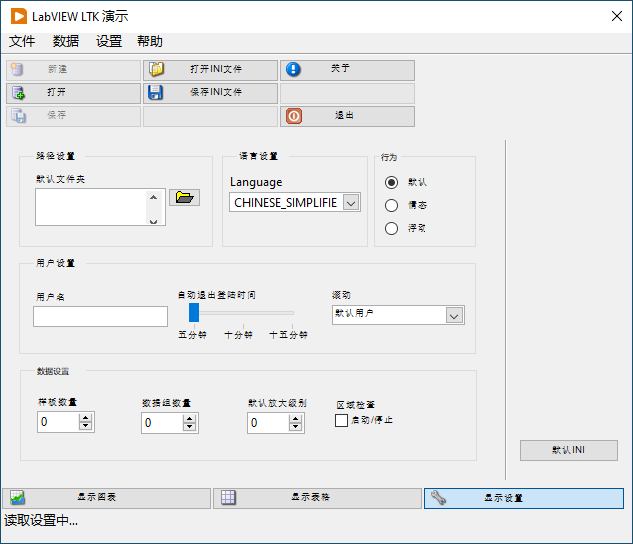This screenshot has width=633, height=544.
Task: Decrease the 数据组数量 value
Action: 189,427
